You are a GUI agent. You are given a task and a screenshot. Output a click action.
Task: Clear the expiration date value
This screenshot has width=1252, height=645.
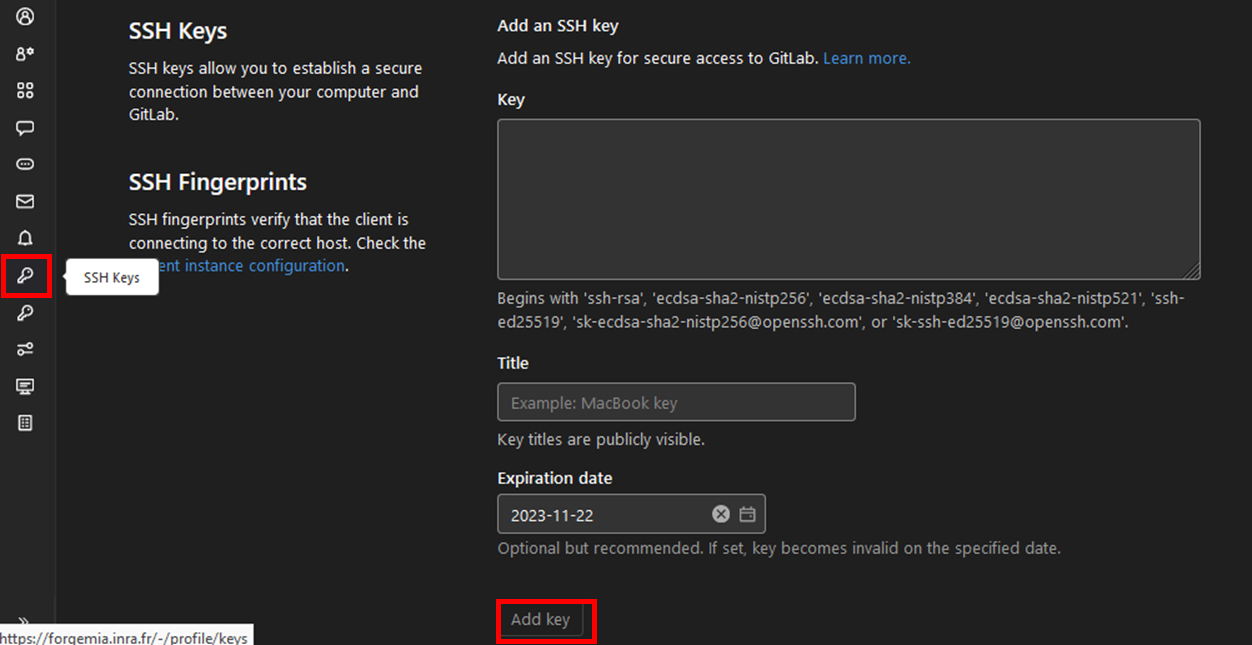(x=720, y=514)
